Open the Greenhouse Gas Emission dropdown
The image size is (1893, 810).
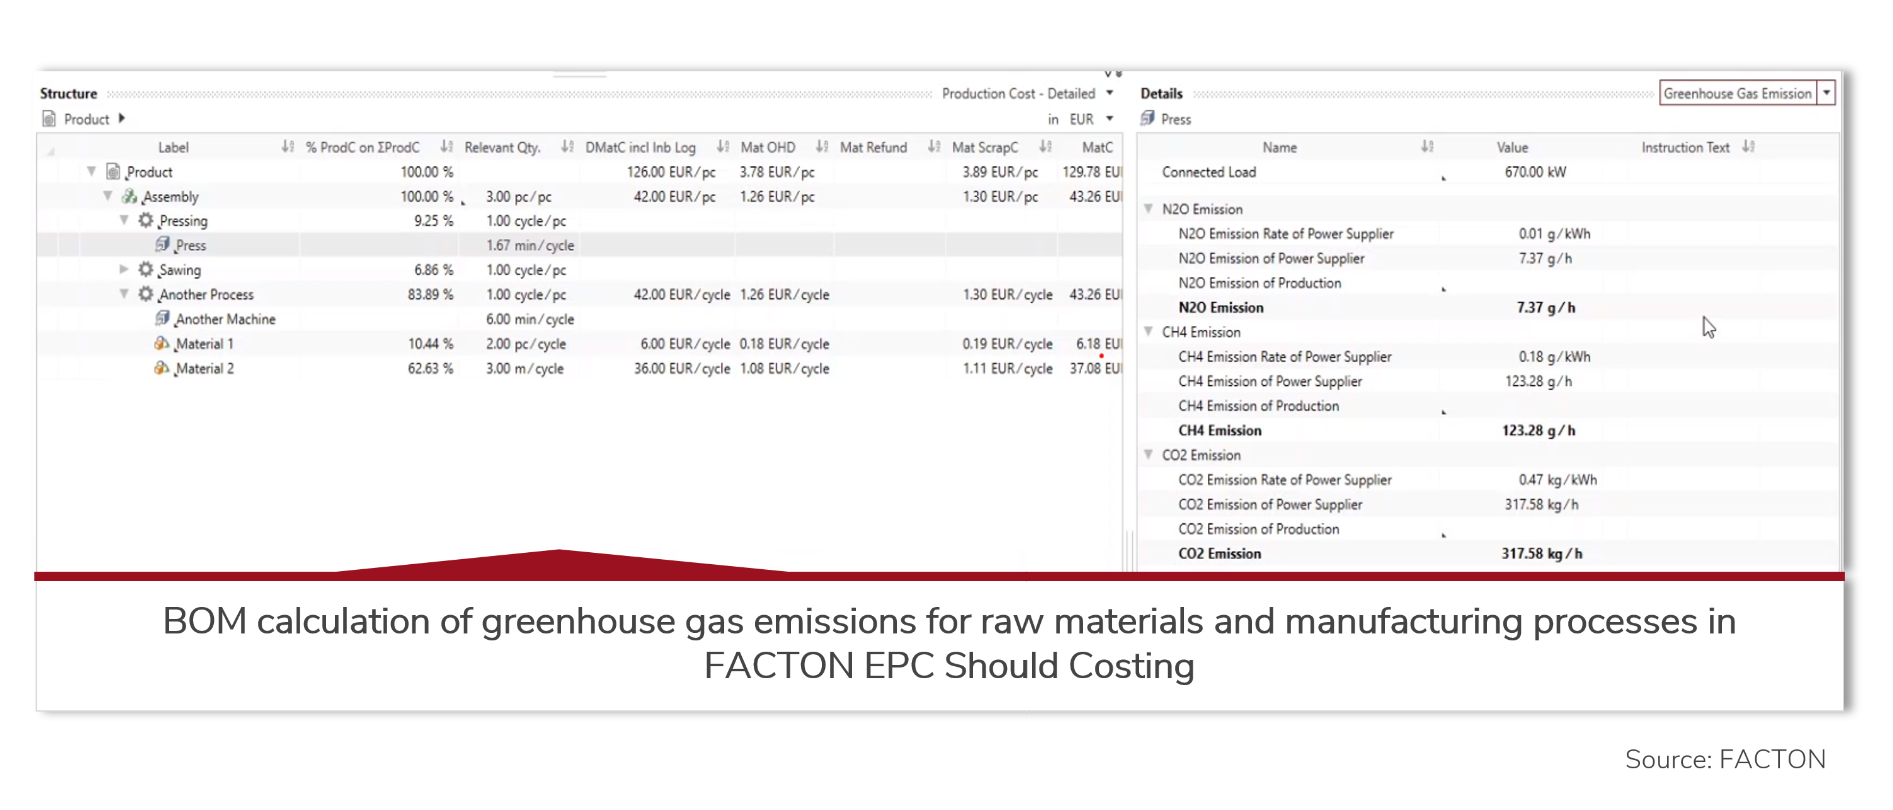pyautogui.click(x=1826, y=93)
